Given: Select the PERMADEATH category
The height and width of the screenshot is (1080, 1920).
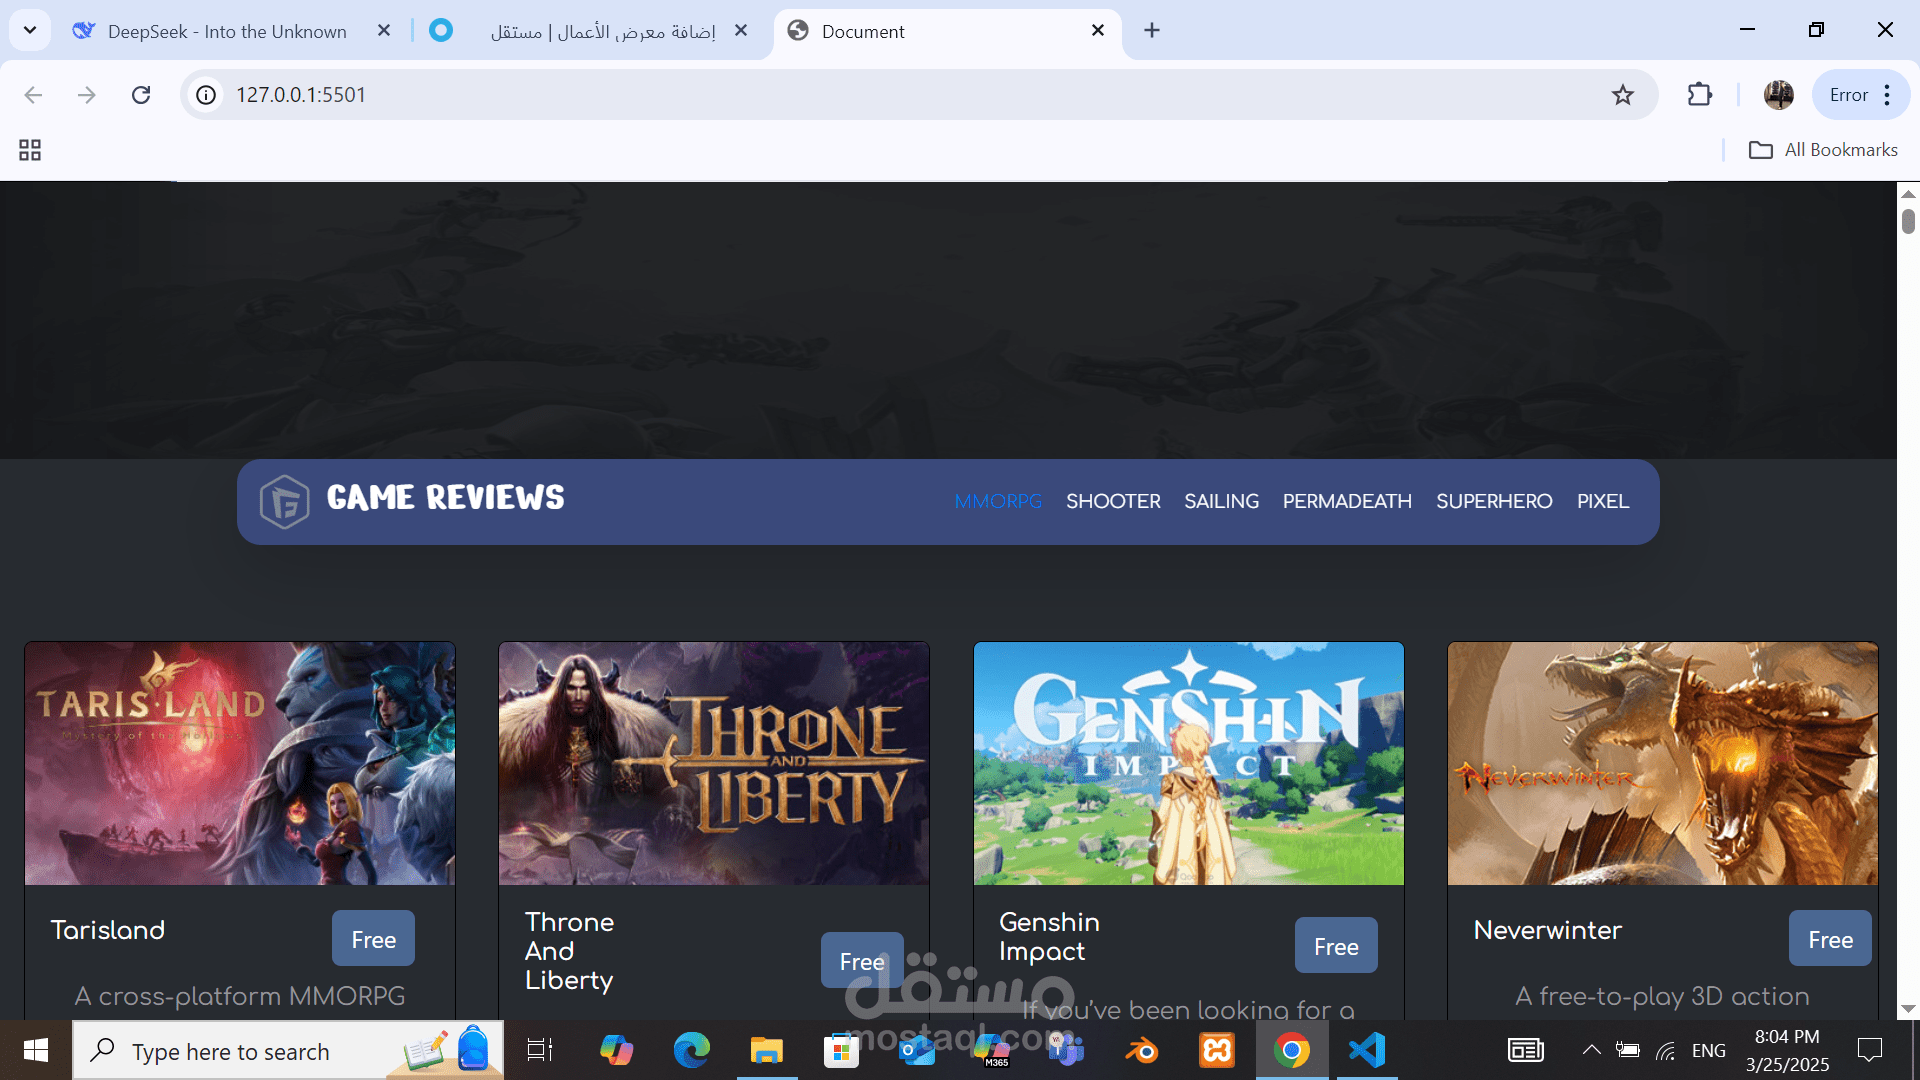Looking at the screenshot, I should click(1347, 501).
